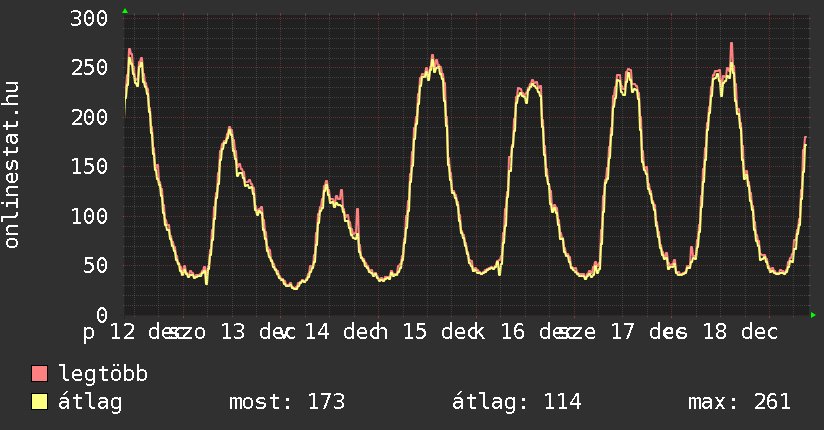Image resolution: width=824 pixels, height=430 pixels.
Task: Click the green arrow atop the Y-axis
Action: [x=125, y=11]
